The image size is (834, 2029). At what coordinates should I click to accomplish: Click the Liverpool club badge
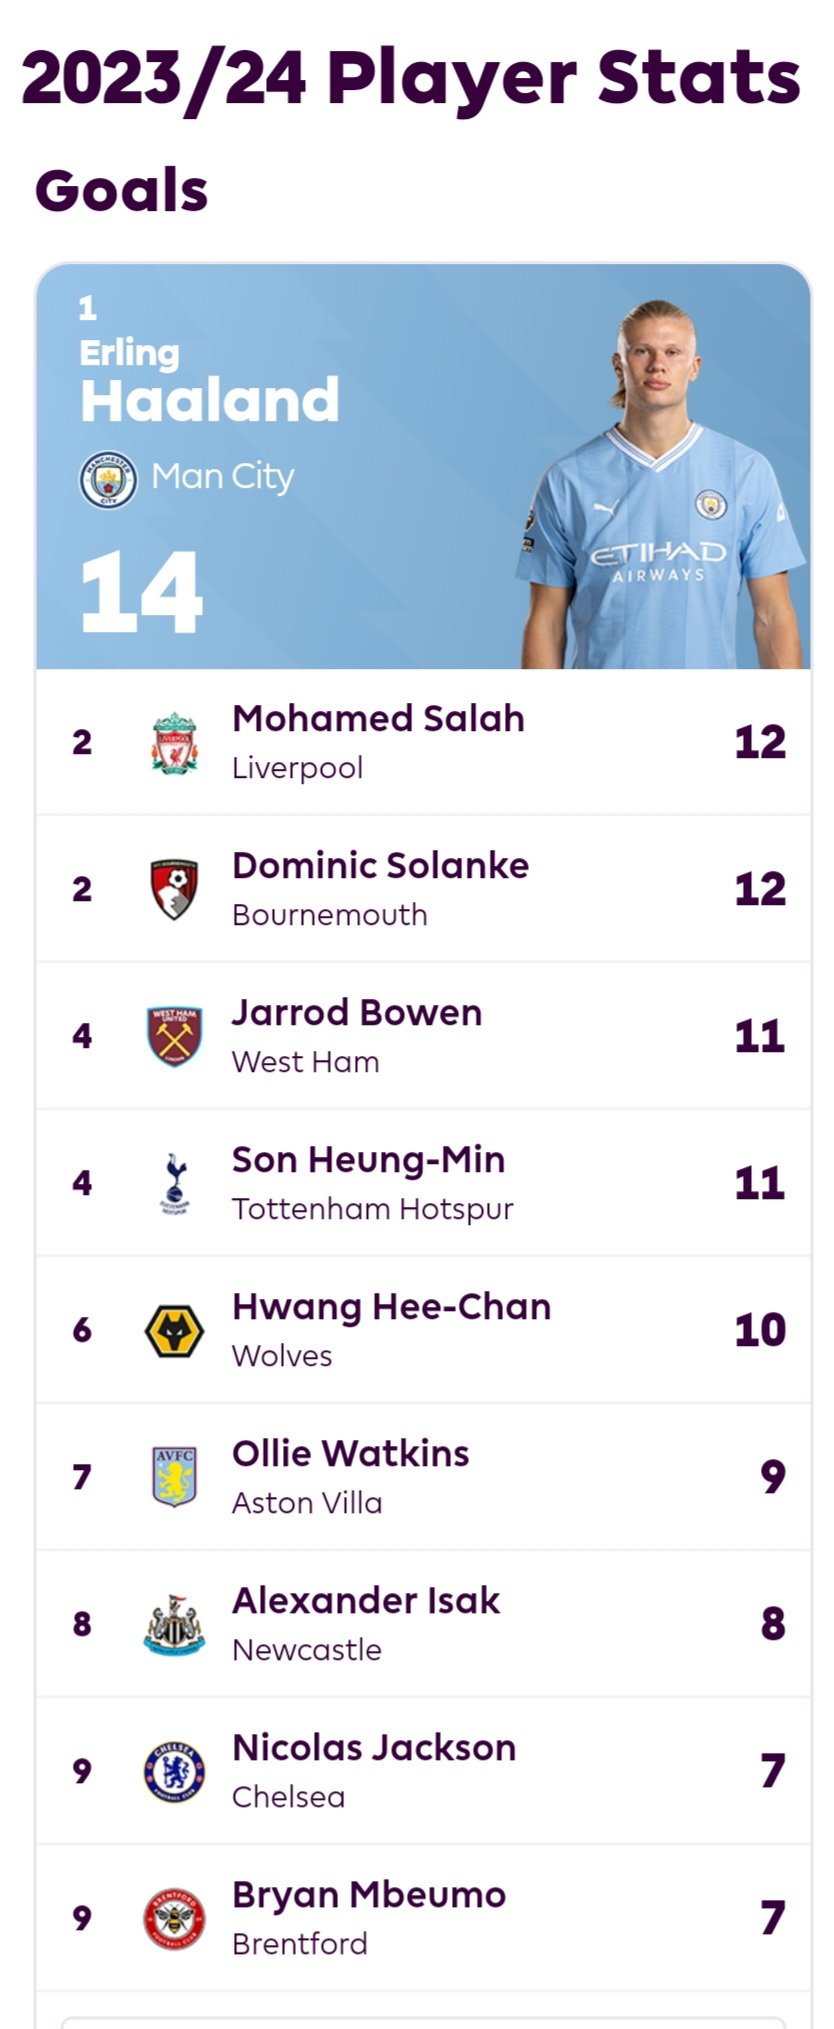pos(174,742)
